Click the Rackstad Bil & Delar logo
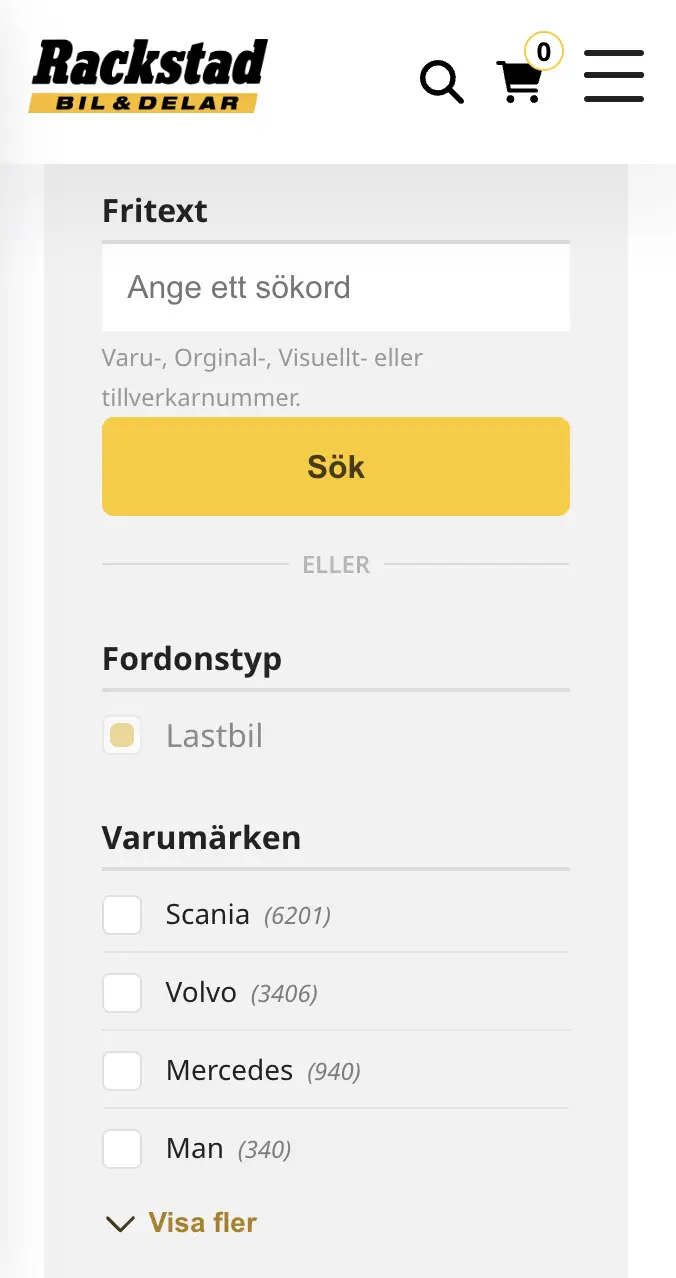The width and height of the screenshot is (676, 1278). [x=146, y=74]
